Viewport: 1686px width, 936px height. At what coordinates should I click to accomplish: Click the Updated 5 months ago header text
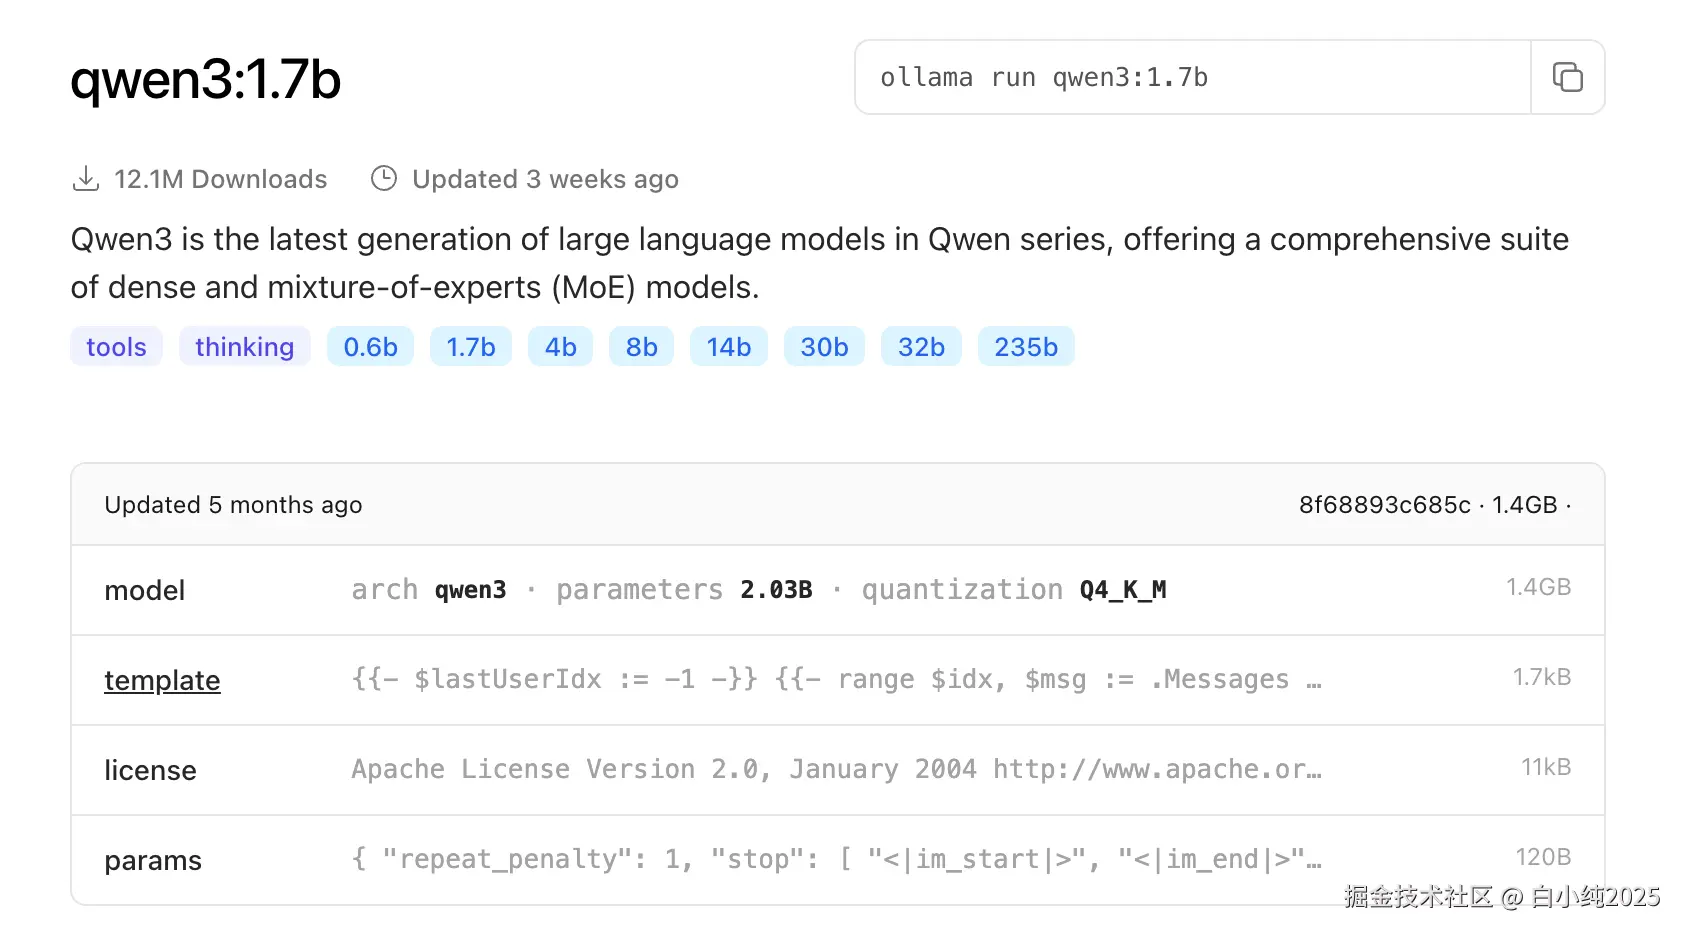[x=233, y=505]
